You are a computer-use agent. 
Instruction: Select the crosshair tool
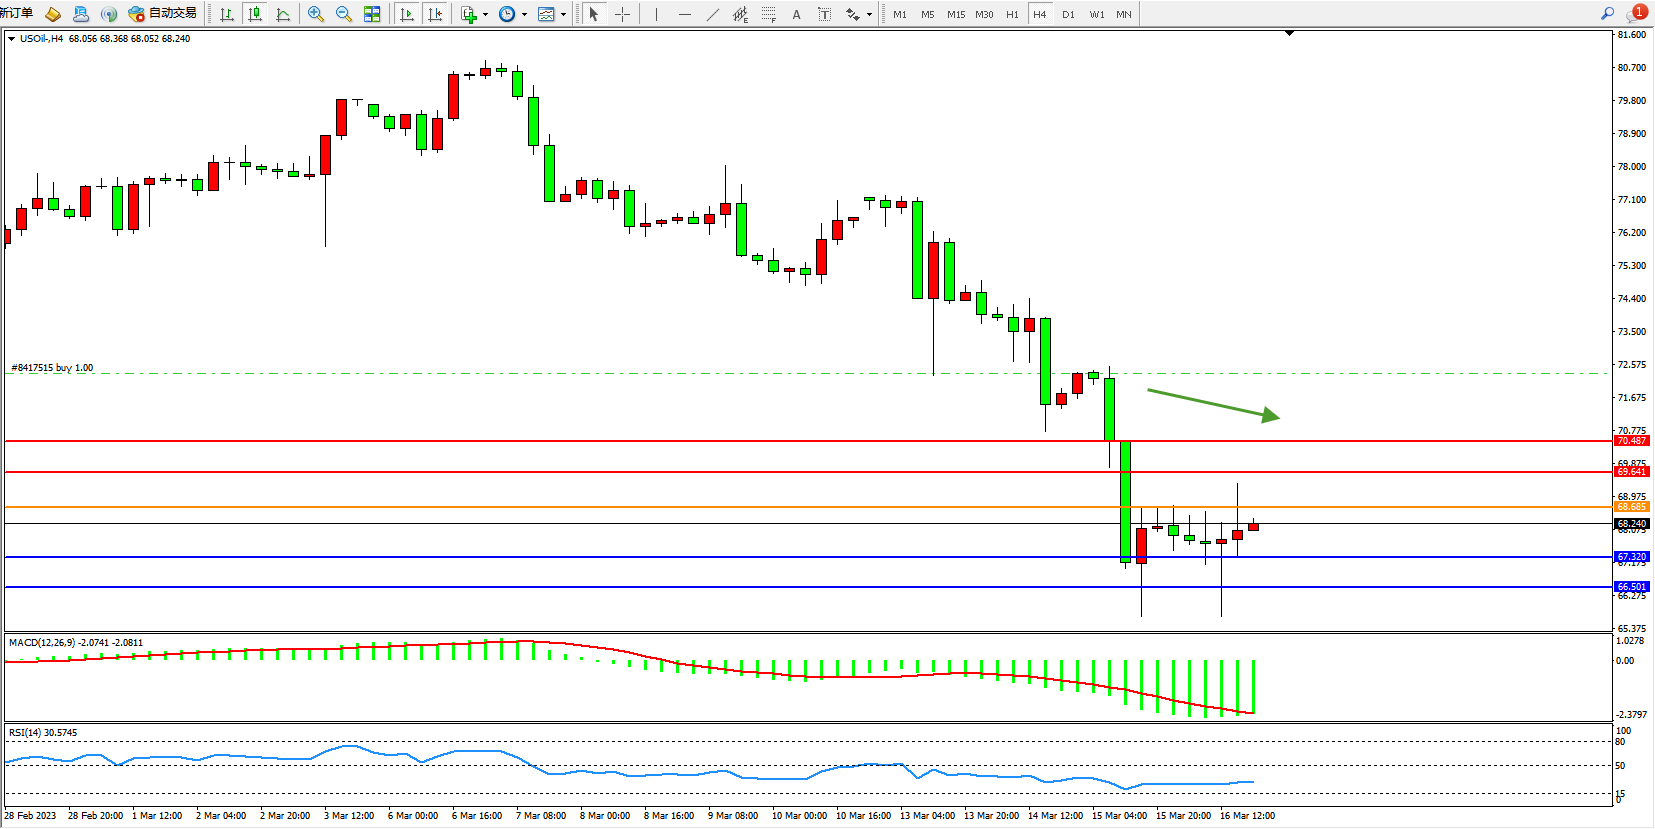622,14
